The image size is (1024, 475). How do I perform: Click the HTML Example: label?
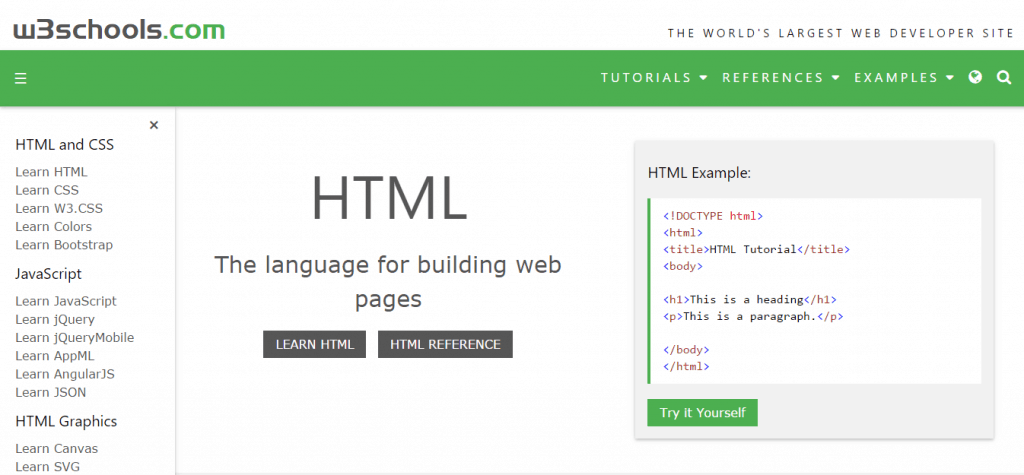click(x=699, y=173)
